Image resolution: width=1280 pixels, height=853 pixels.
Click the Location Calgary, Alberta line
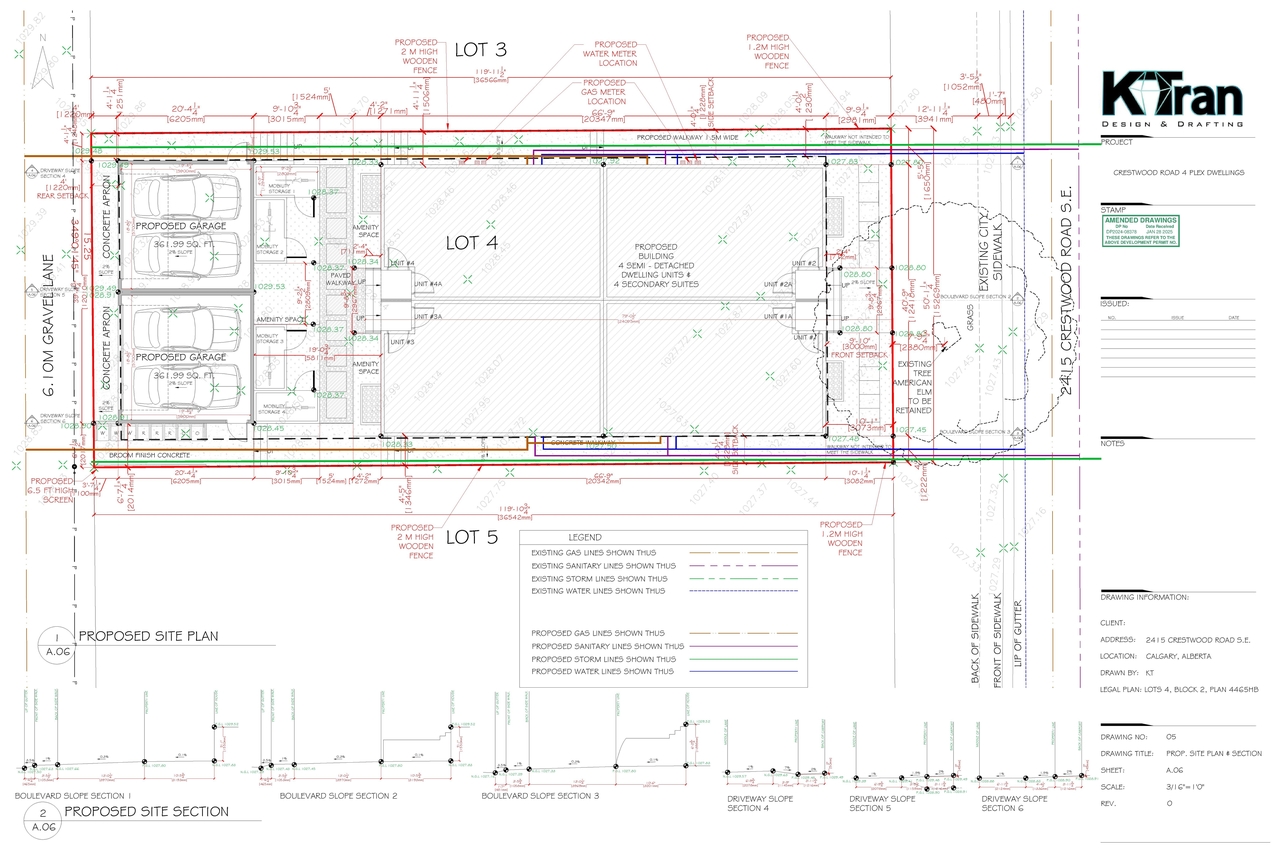1155,656
